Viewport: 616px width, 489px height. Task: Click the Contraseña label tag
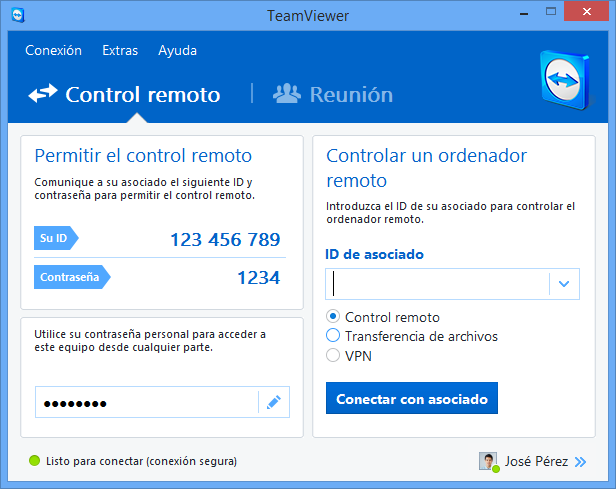click(72, 277)
